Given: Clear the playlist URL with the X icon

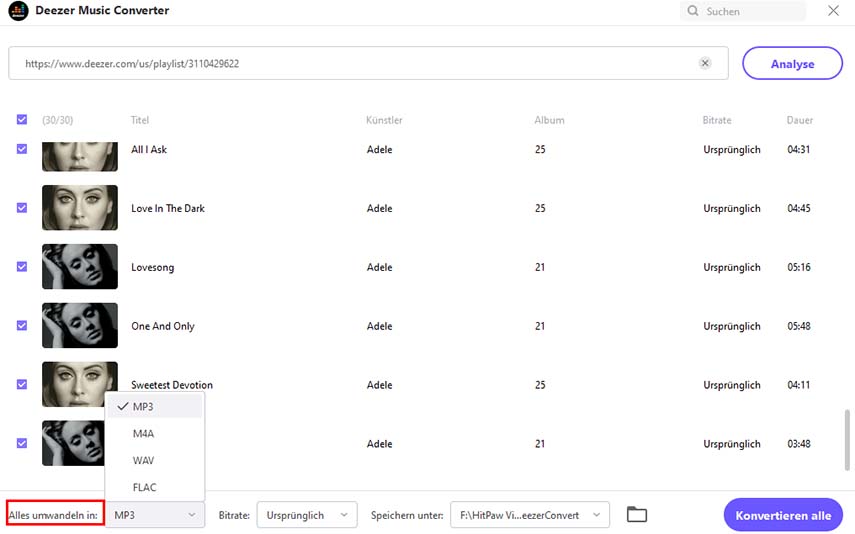Looking at the screenshot, I should (x=705, y=63).
